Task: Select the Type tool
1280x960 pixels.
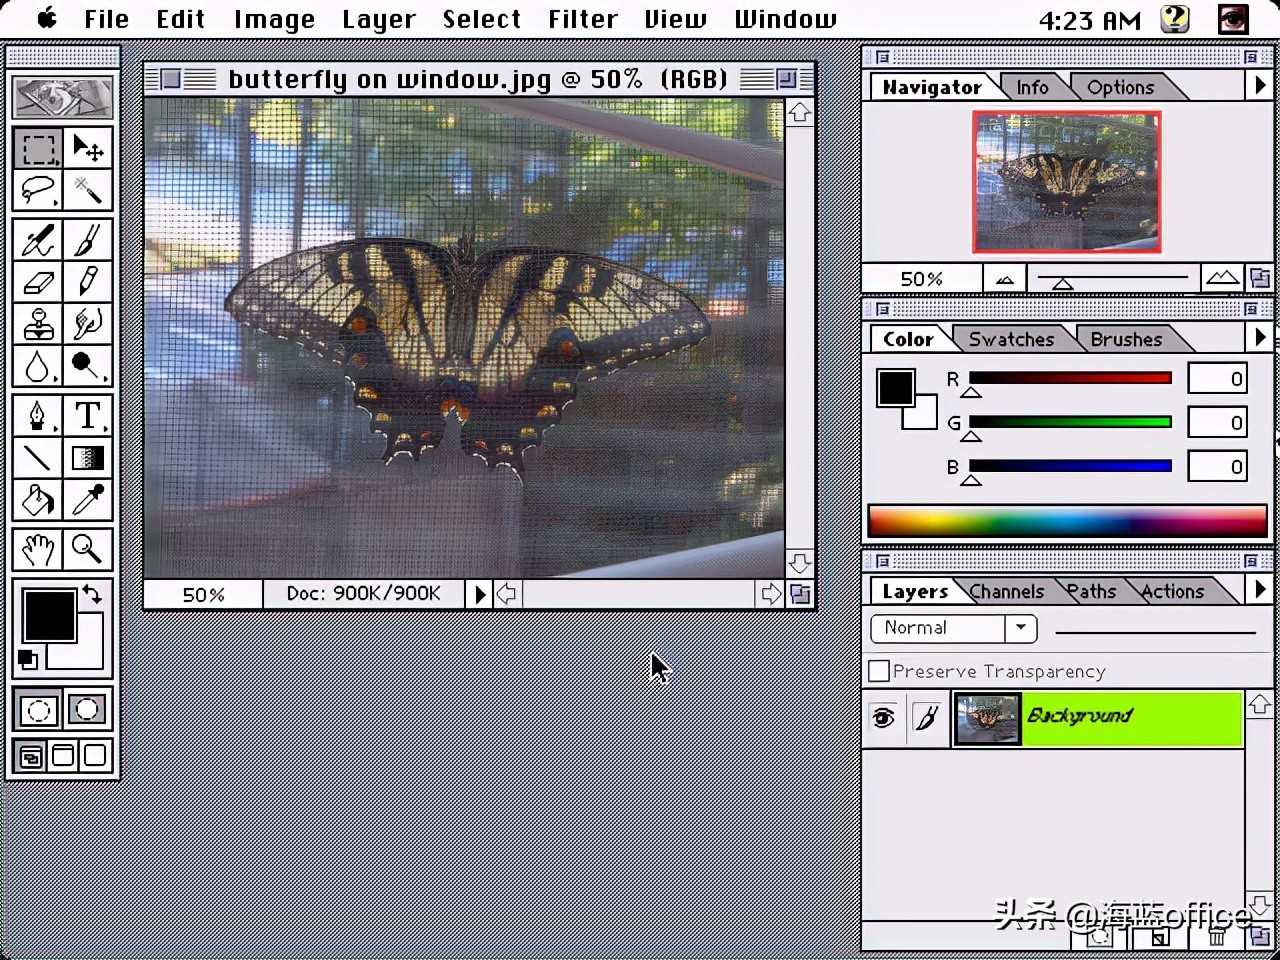Action: (x=88, y=414)
